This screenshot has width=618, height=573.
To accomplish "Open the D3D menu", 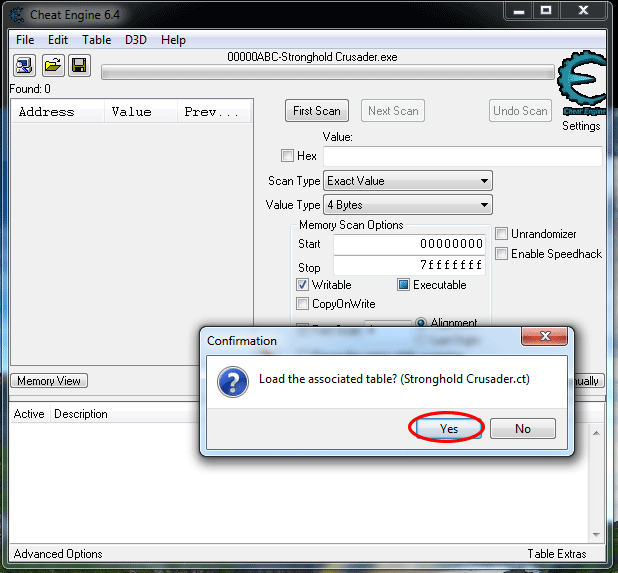I will [136, 40].
